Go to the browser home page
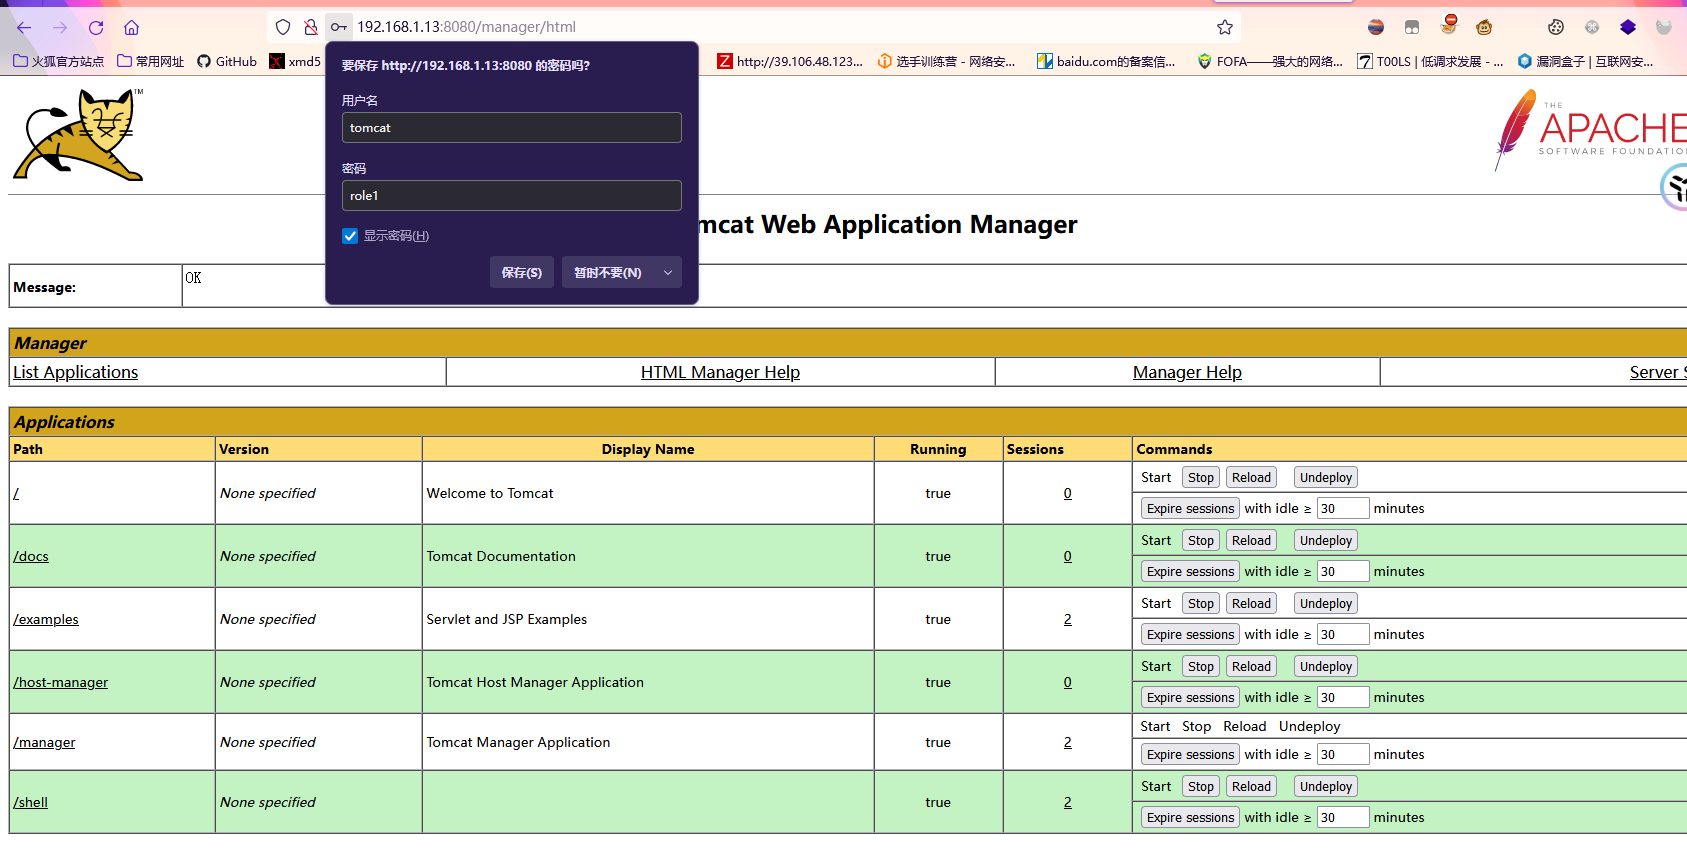This screenshot has width=1687, height=853. tap(132, 27)
